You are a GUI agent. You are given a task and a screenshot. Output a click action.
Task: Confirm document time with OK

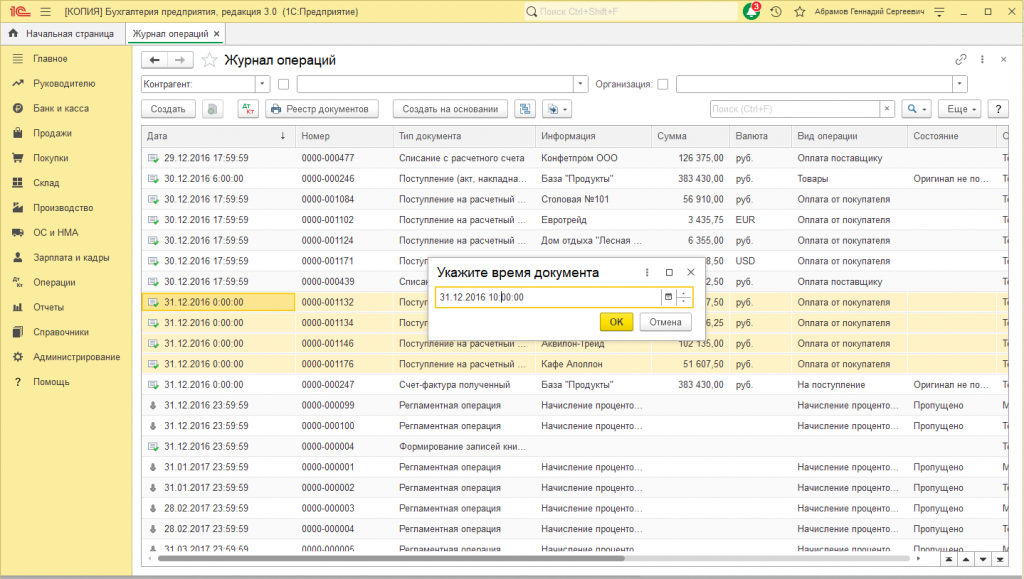tap(616, 321)
